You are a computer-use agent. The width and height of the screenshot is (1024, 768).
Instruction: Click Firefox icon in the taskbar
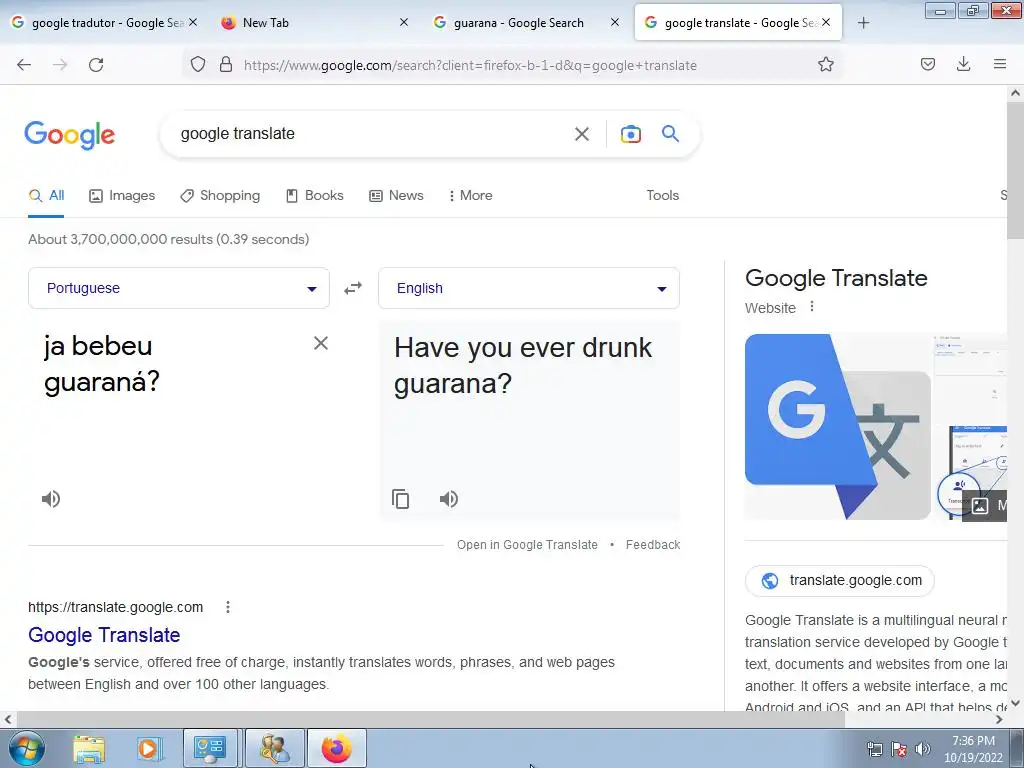tap(337, 748)
